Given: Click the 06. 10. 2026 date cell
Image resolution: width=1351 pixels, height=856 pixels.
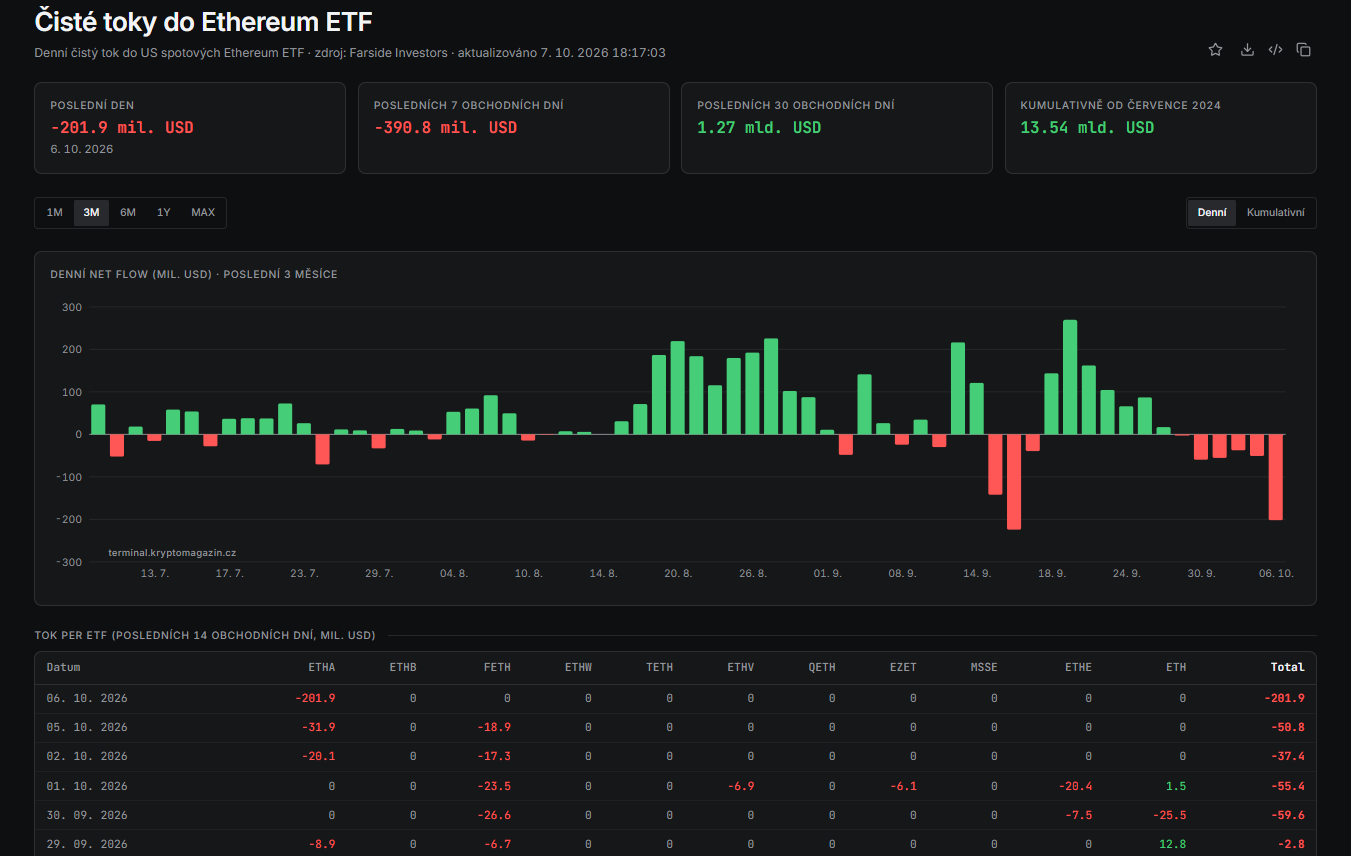Looking at the screenshot, I should tap(87, 698).
